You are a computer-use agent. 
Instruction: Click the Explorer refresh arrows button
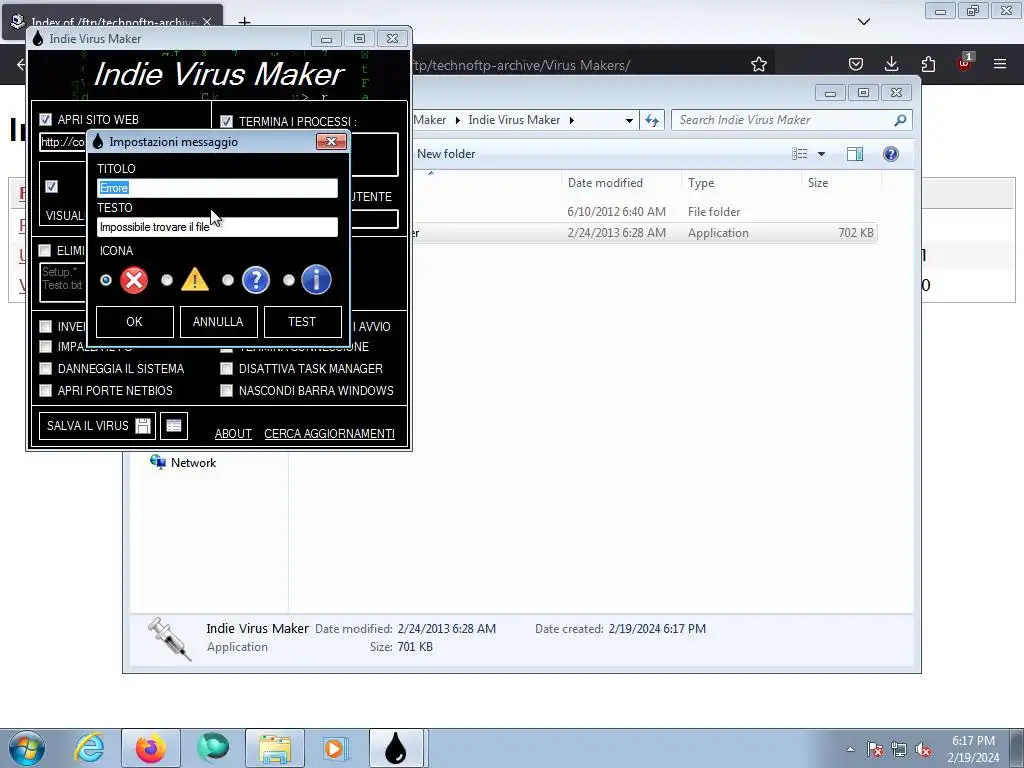[x=652, y=120]
